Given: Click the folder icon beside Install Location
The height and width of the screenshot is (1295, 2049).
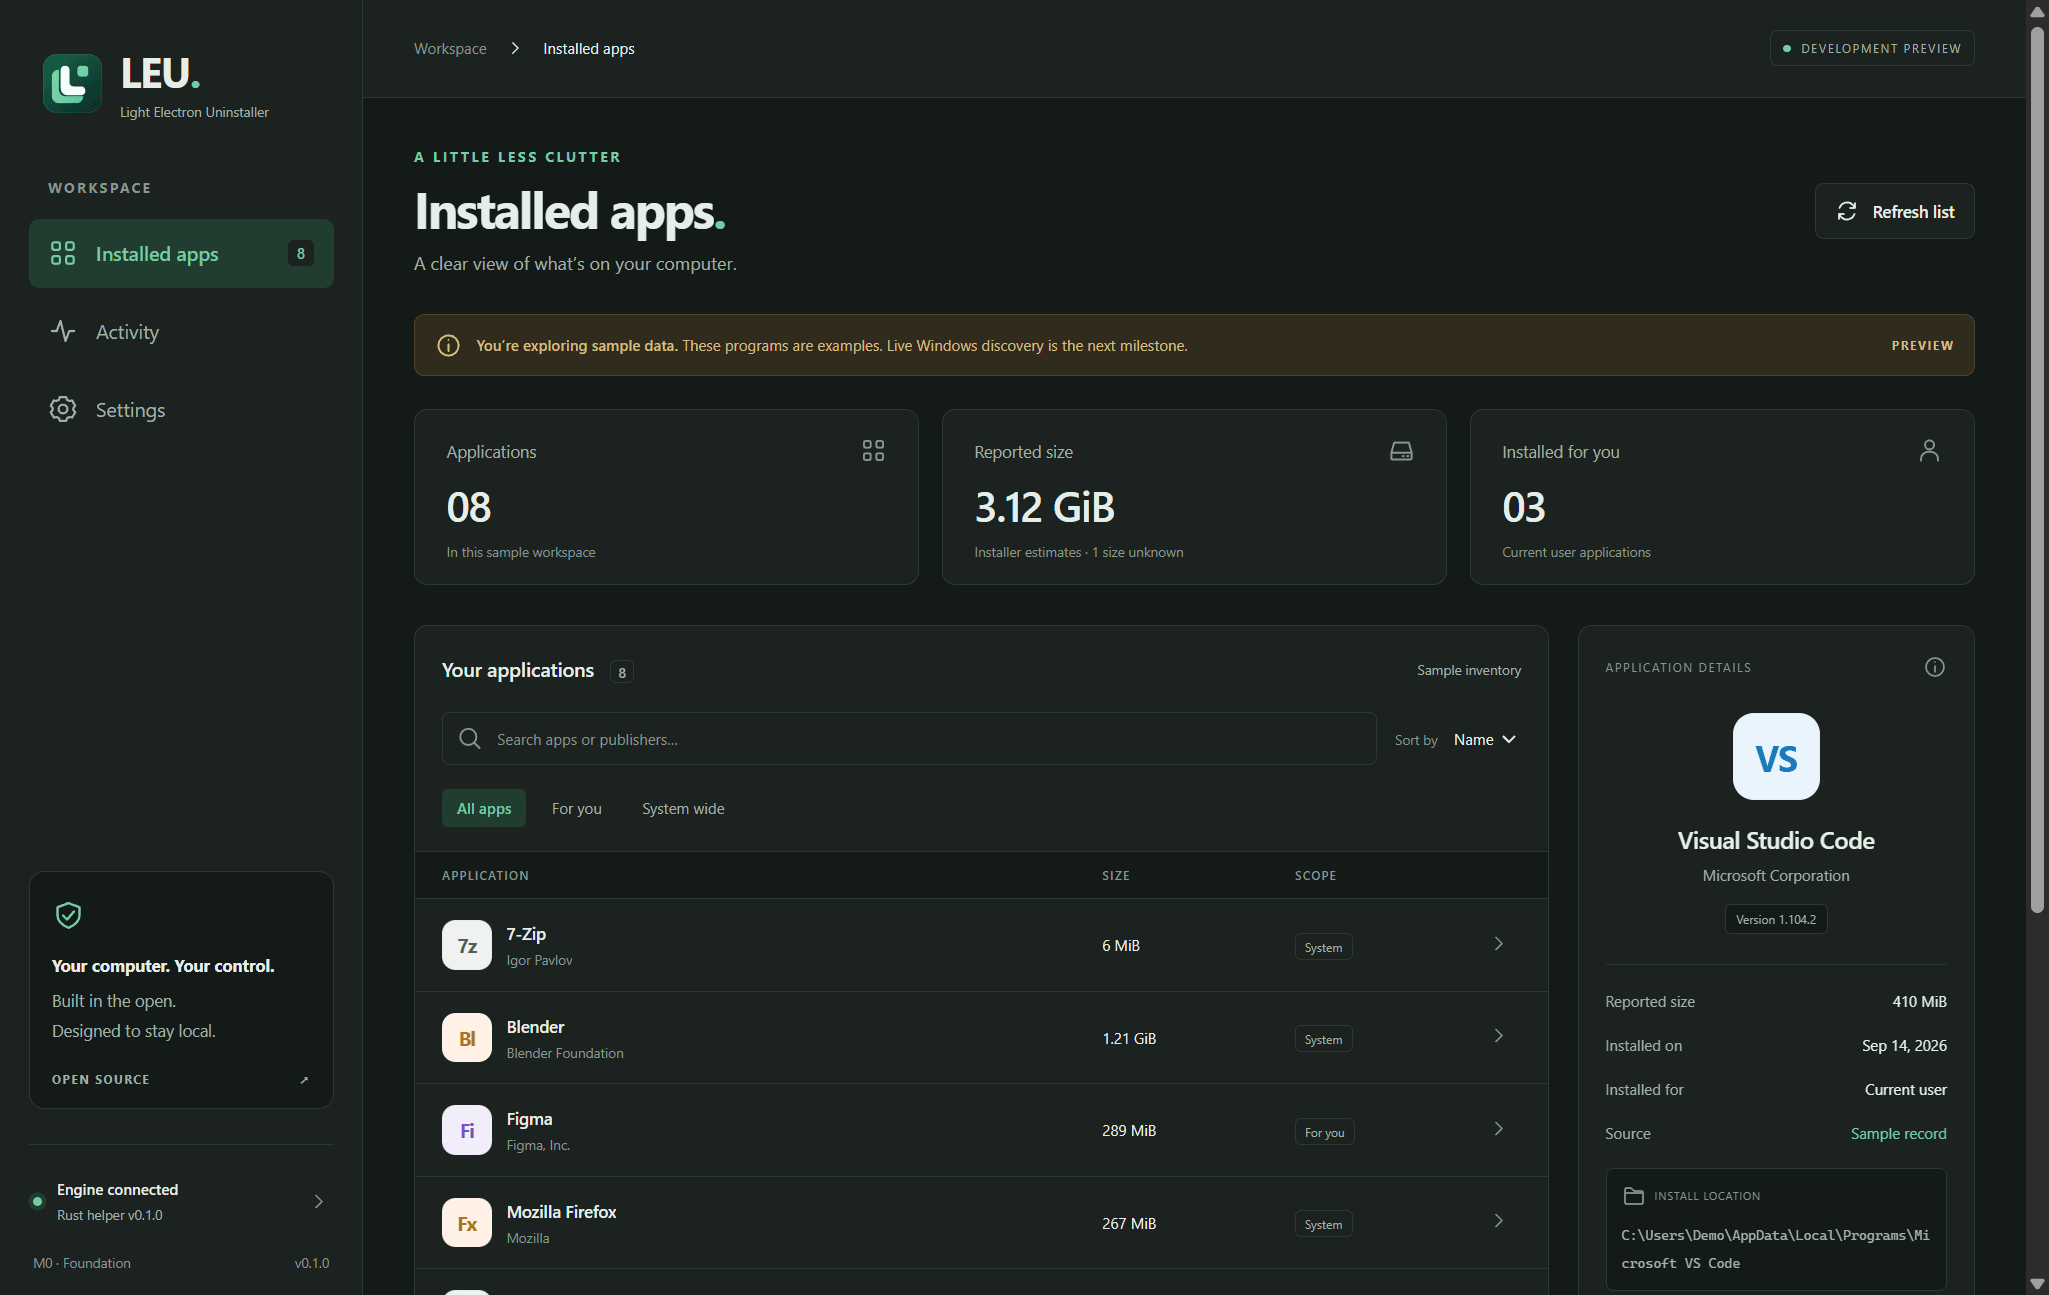Looking at the screenshot, I should click(x=1634, y=1196).
